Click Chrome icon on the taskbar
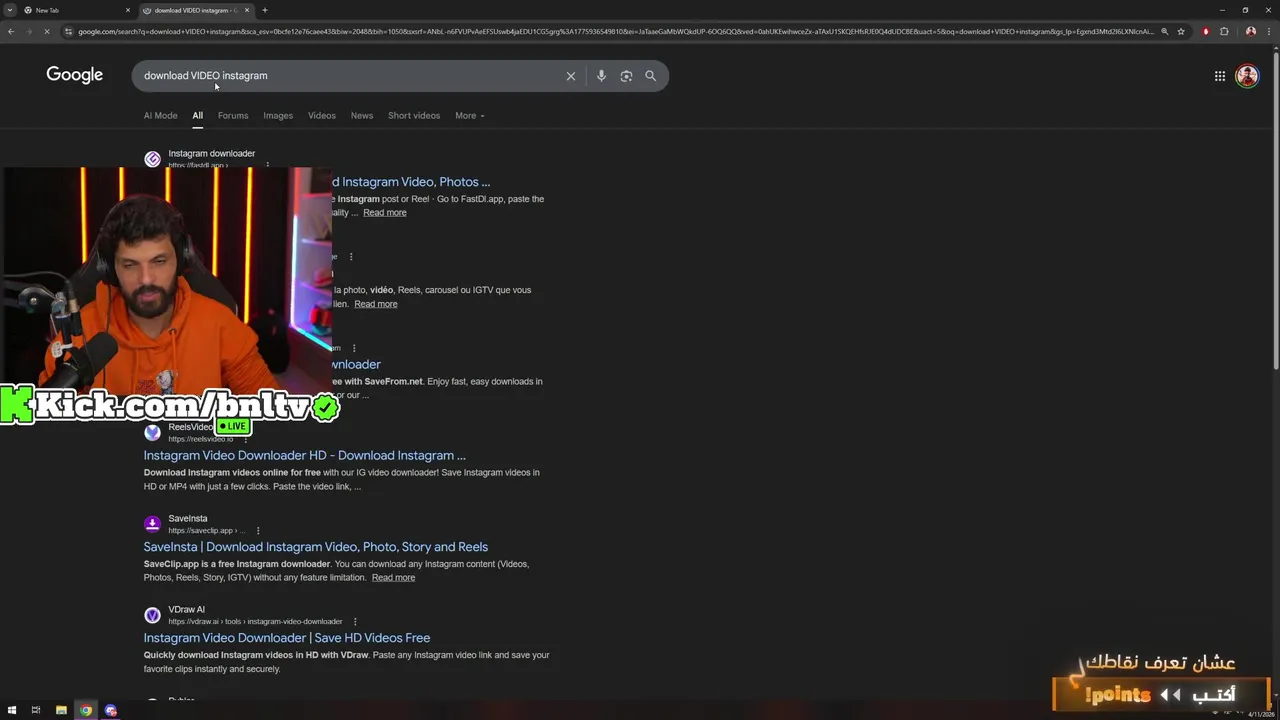Image resolution: width=1280 pixels, height=720 pixels. [x=86, y=711]
